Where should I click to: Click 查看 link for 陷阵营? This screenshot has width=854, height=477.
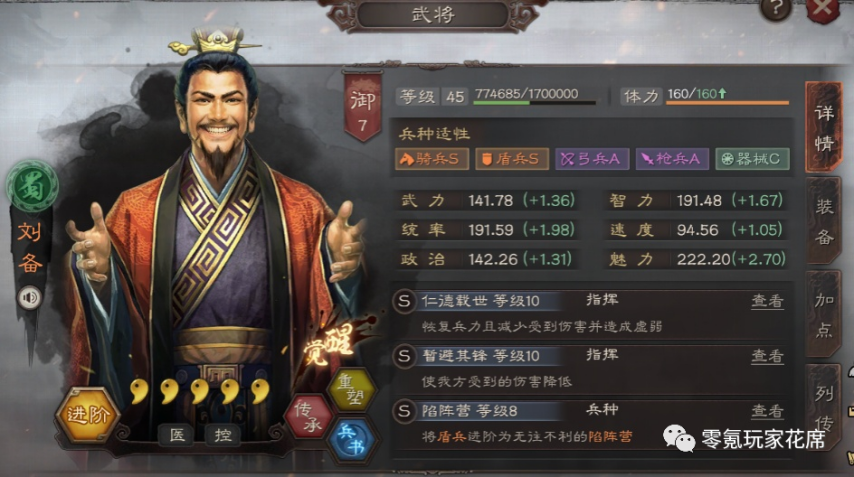[767, 411]
